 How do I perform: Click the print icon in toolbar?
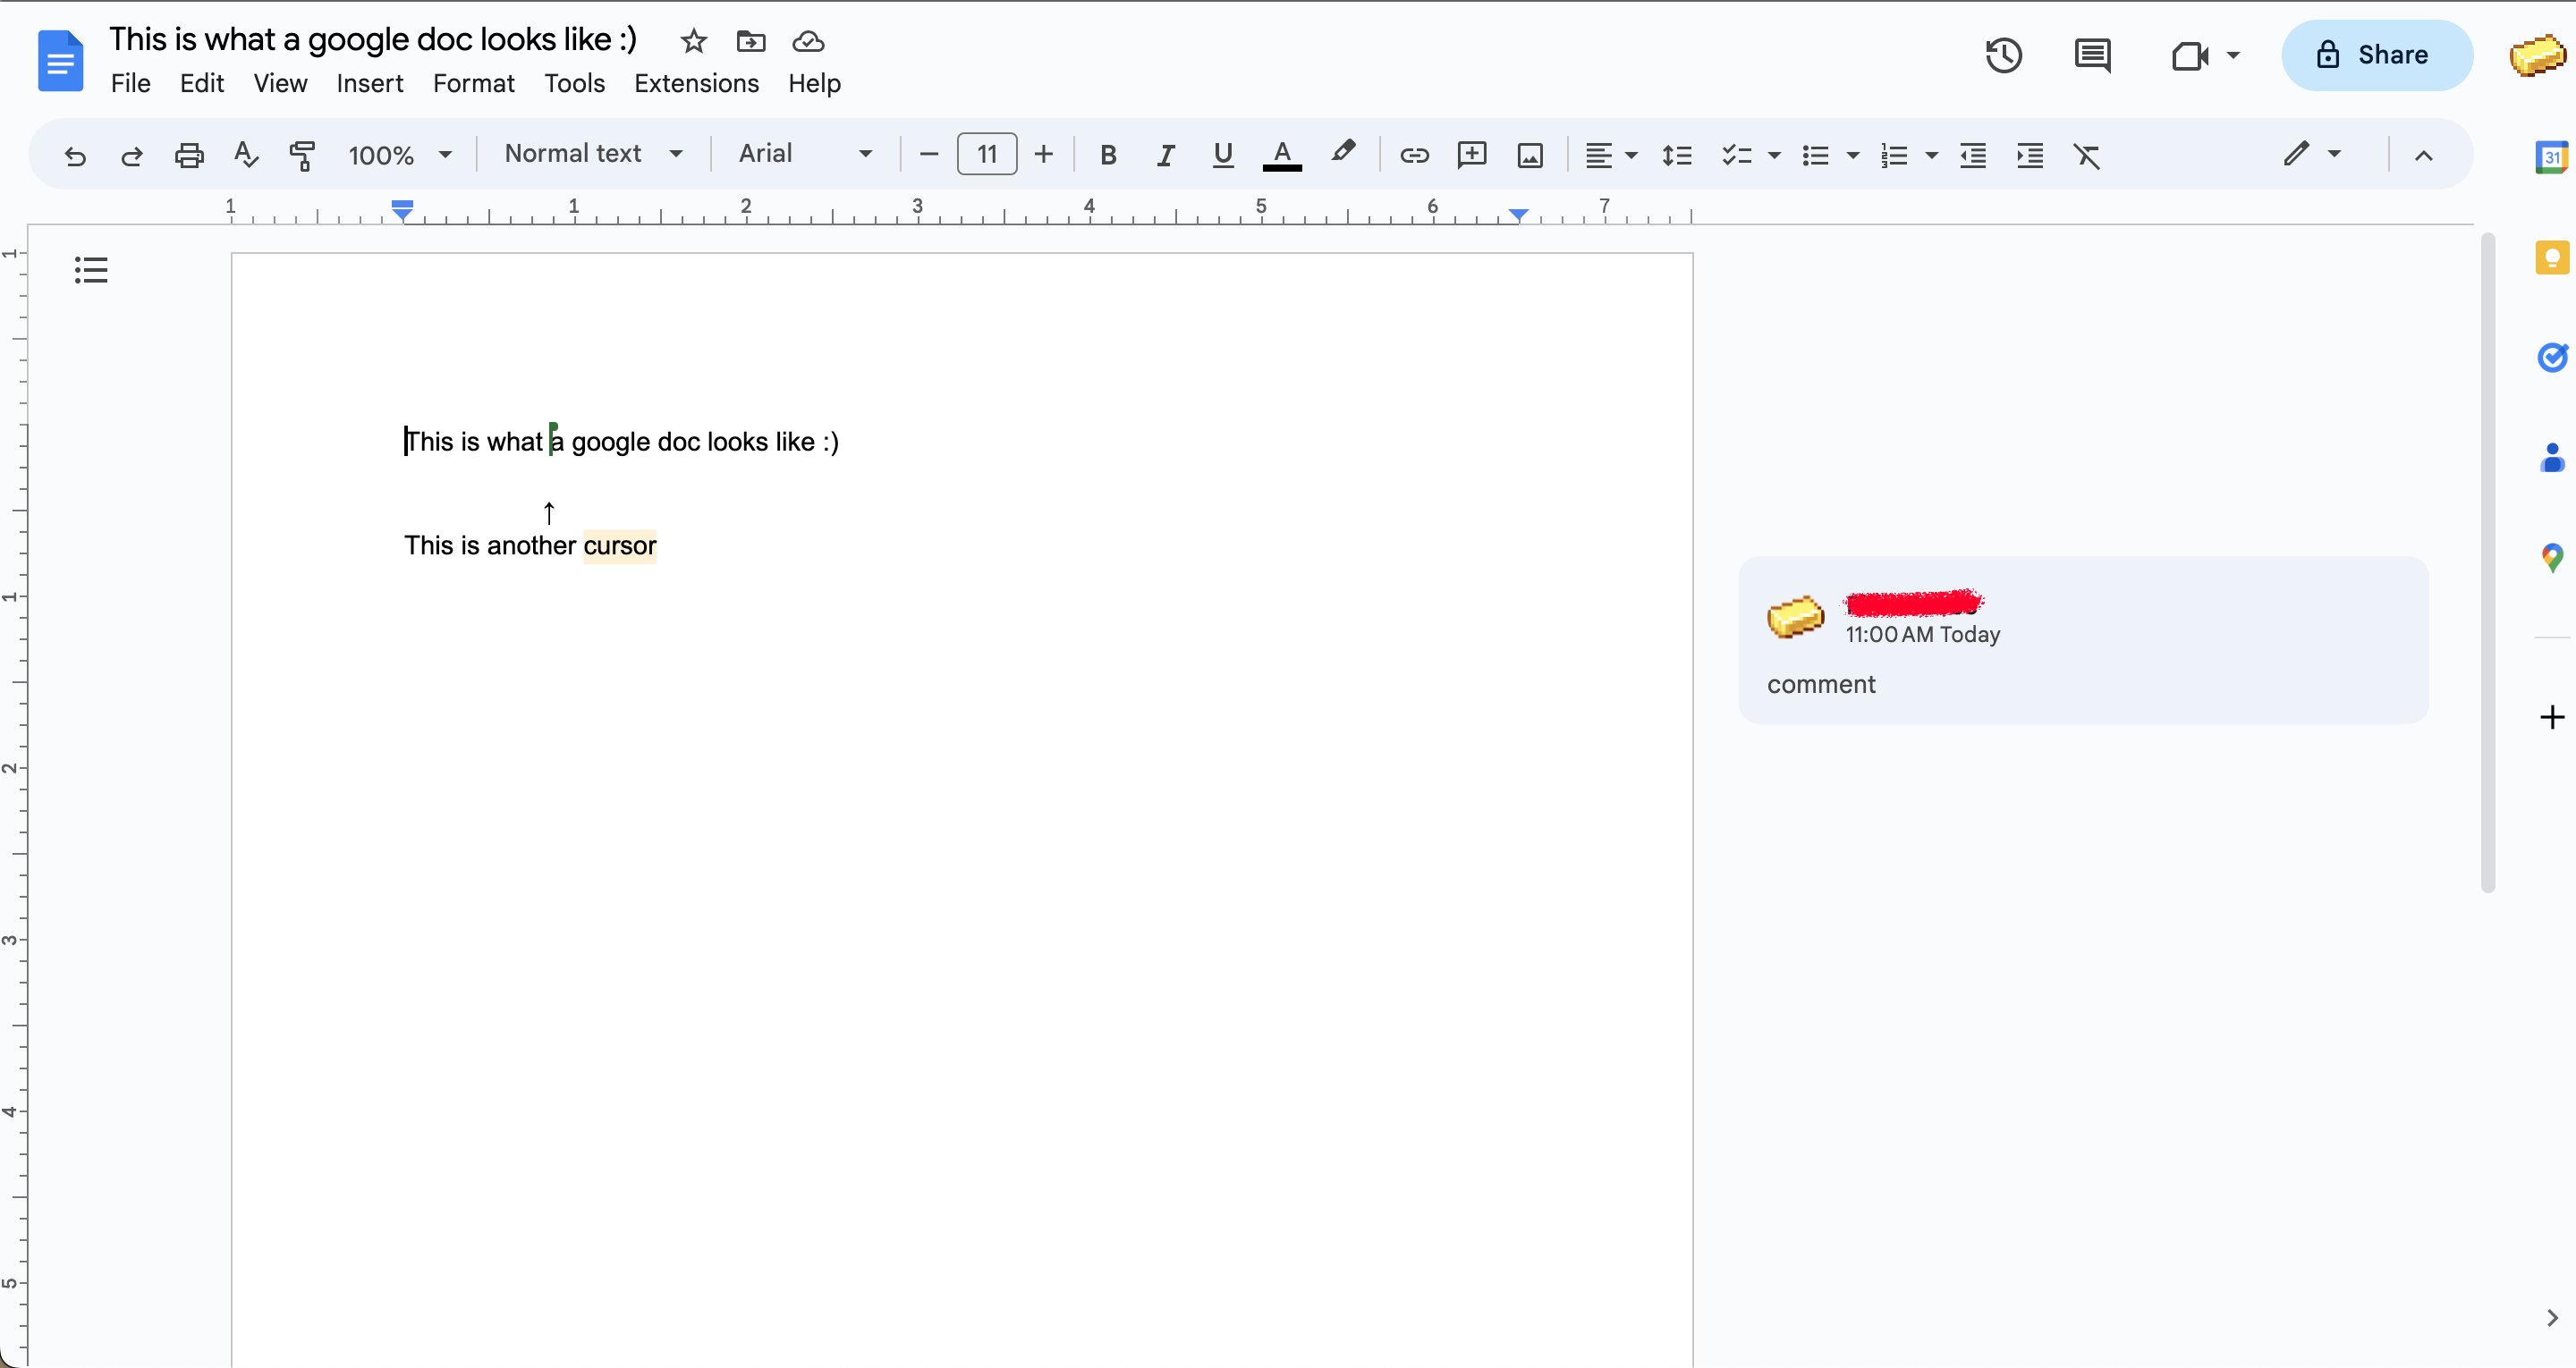(x=189, y=155)
